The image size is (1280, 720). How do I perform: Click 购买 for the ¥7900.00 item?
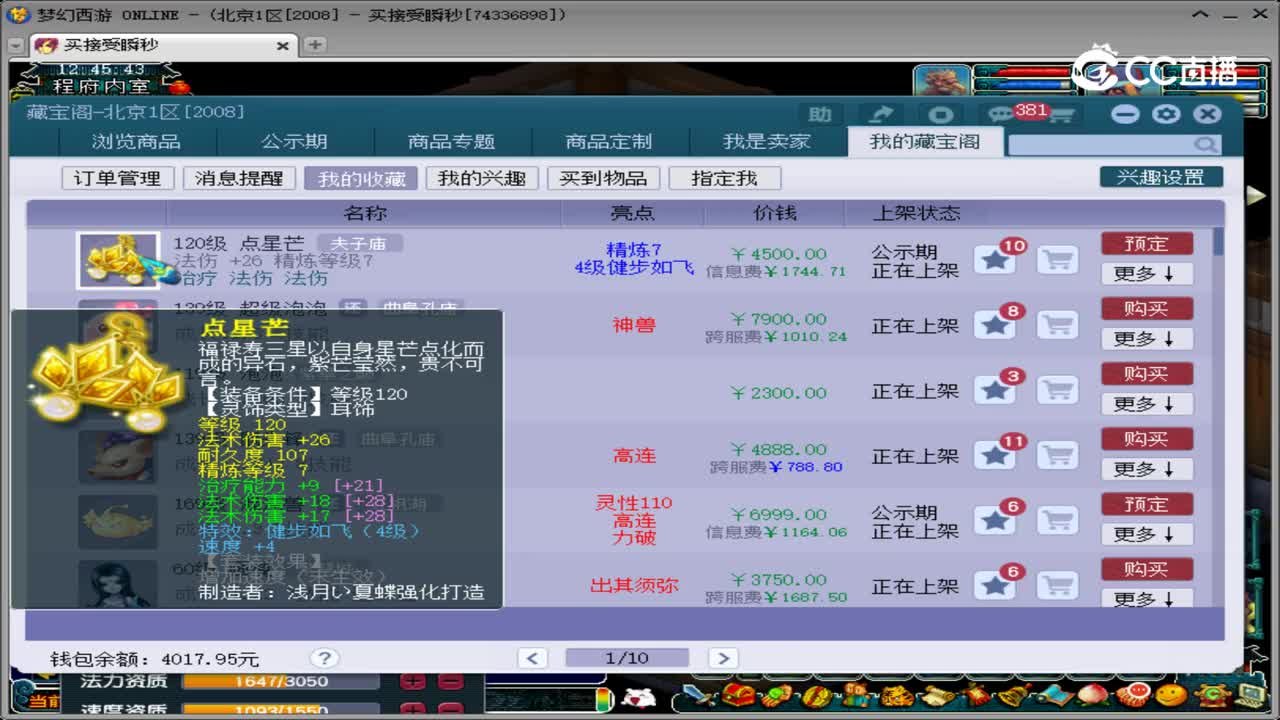click(x=1147, y=309)
